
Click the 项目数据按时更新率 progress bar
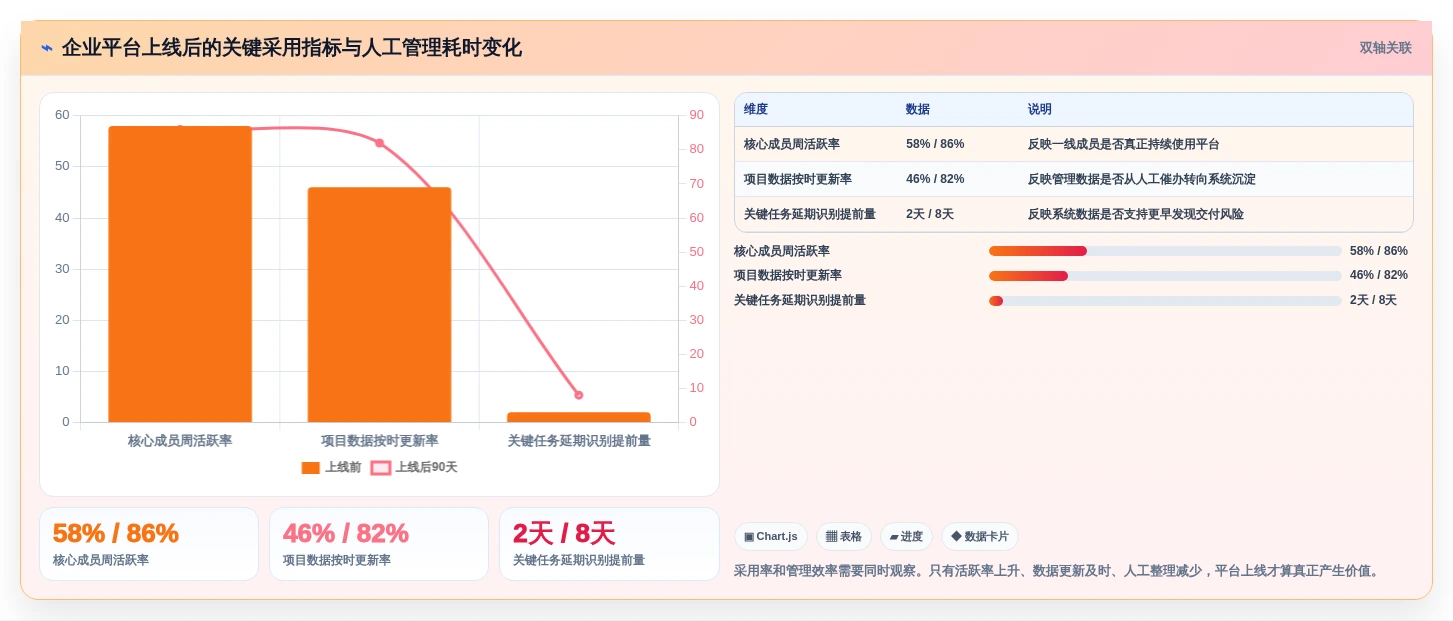[x=1165, y=276]
